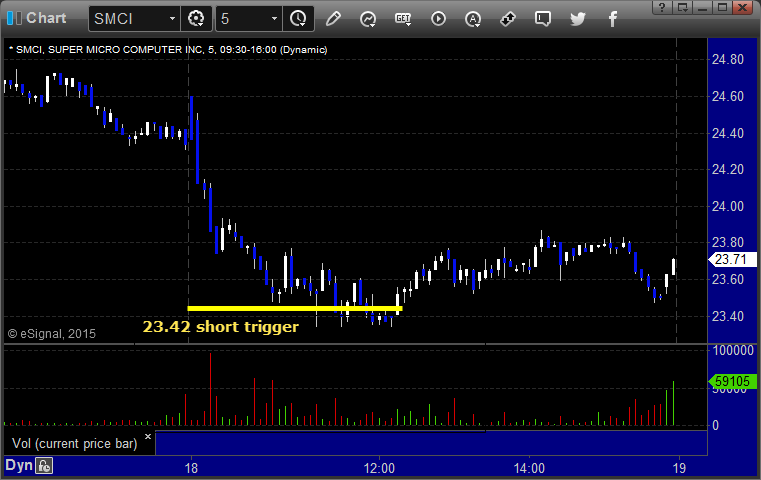Image resolution: width=761 pixels, height=480 pixels.
Task: Click the help question mark button
Action: pyautogui.click(x=662, y=7)
